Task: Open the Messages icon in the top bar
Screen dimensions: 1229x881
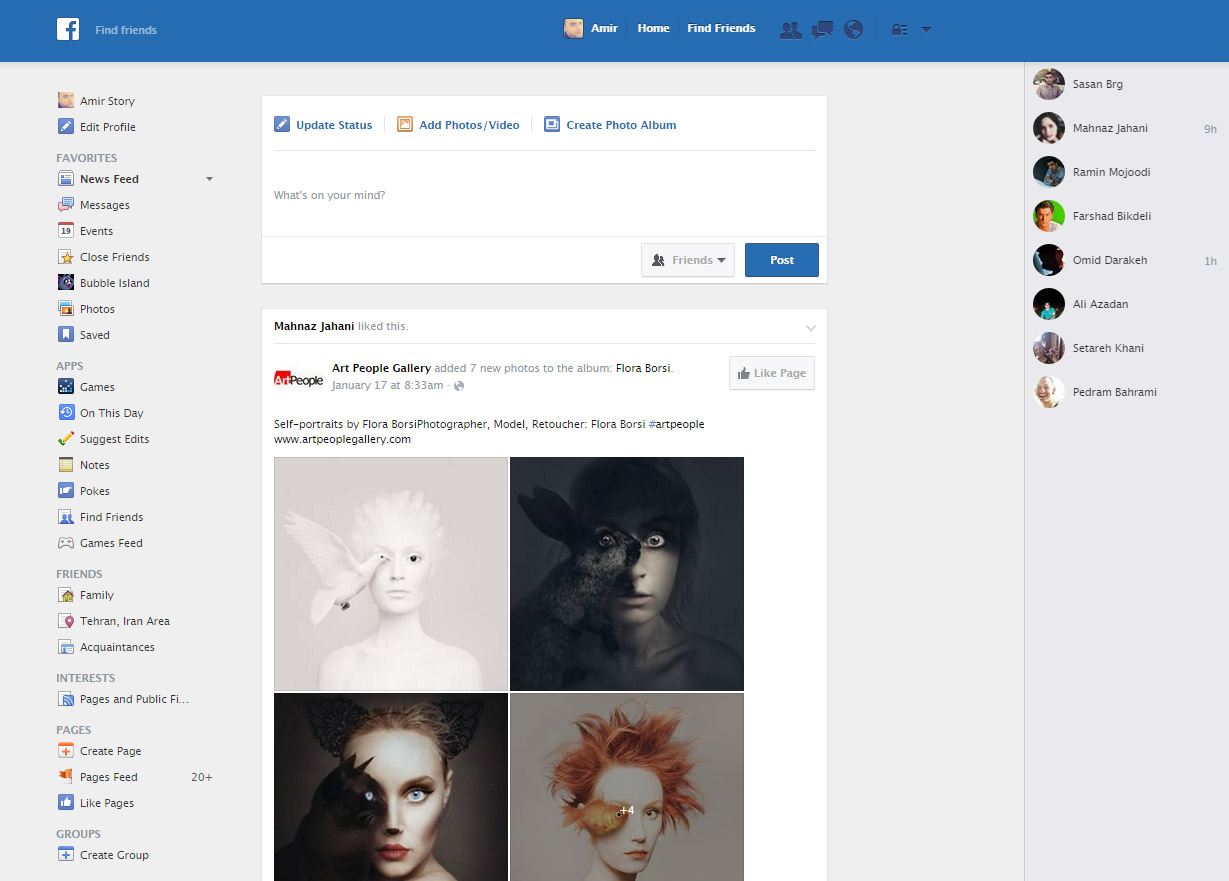Action: tap(822, 29)
